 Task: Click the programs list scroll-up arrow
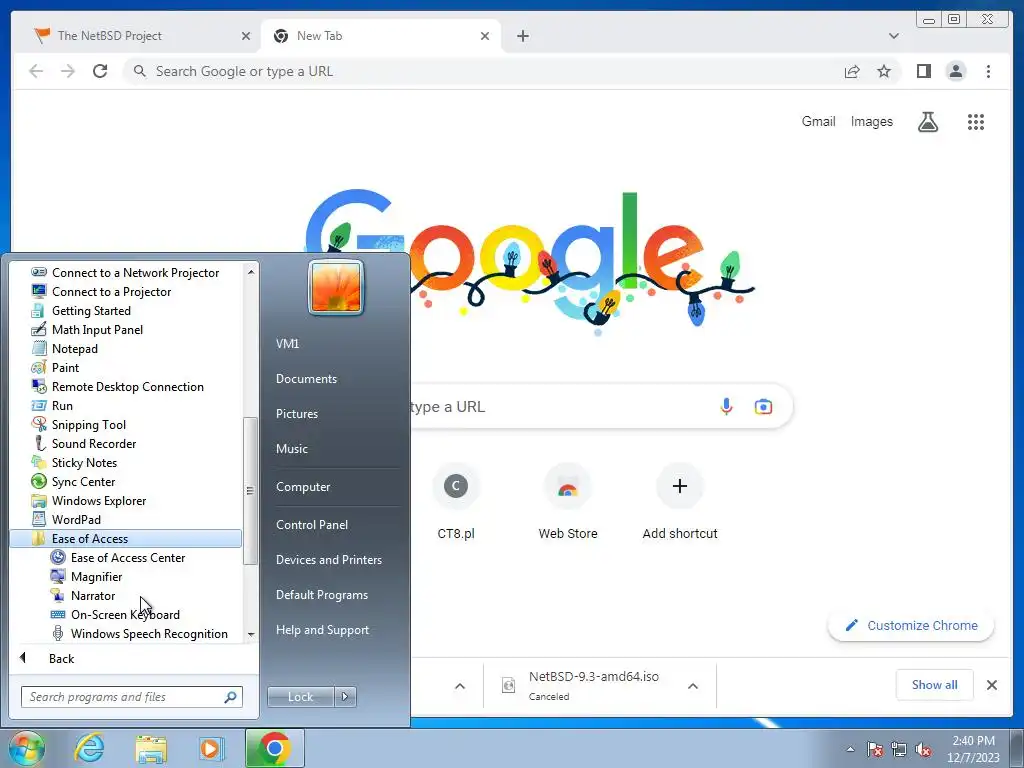(251, 271)
